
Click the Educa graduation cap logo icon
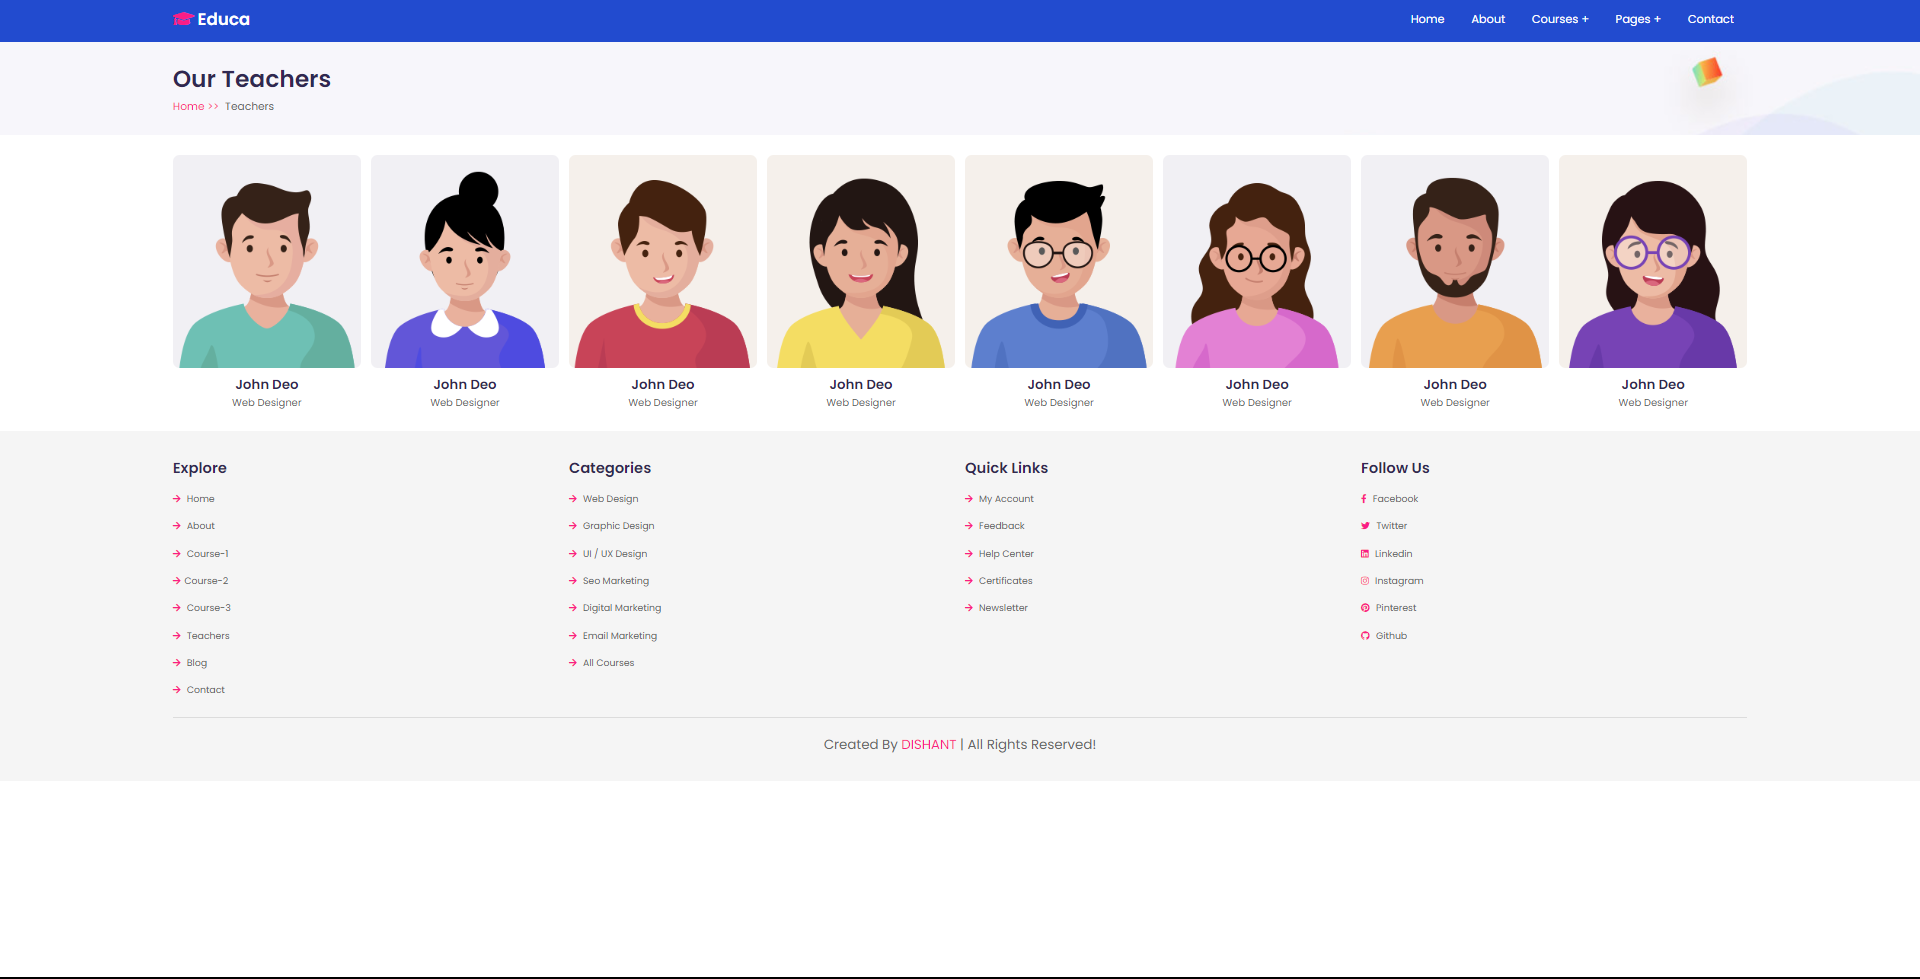coord(183,18)
